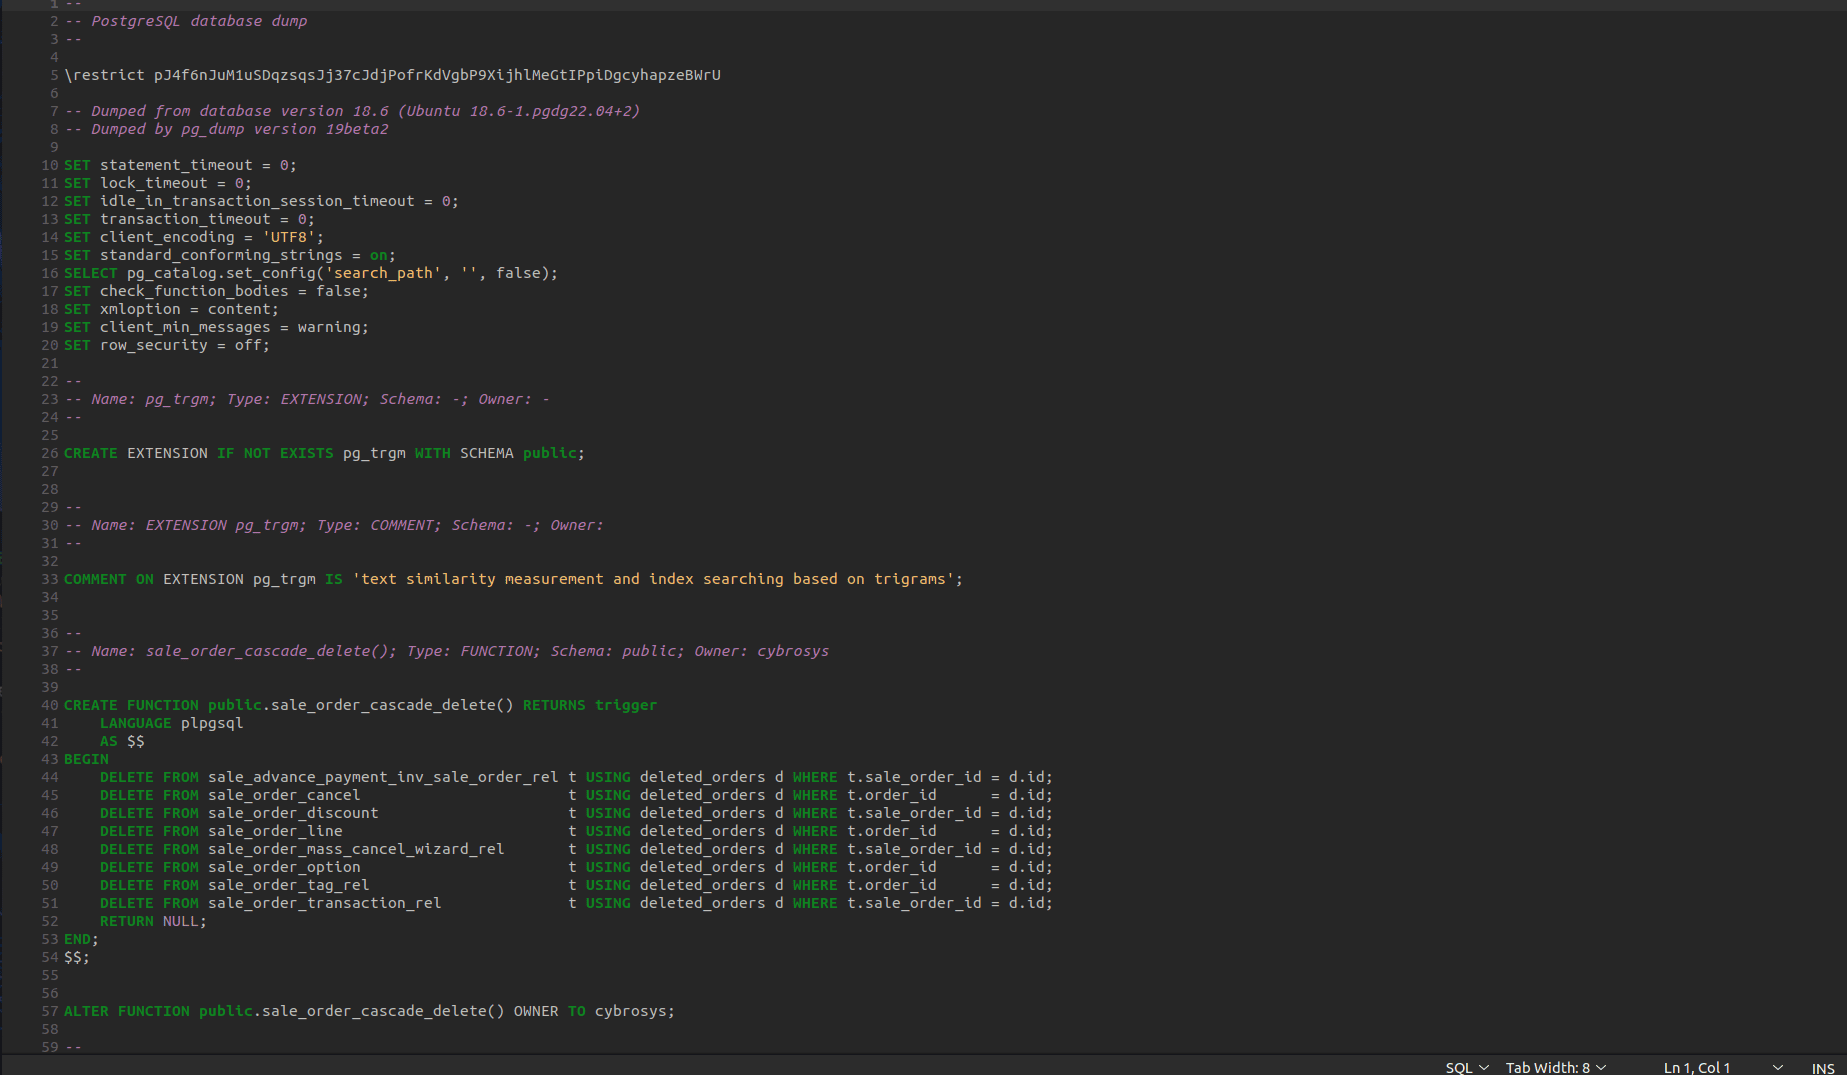Click 'sale_order_transaction_rel' table name

pos(324,903)
